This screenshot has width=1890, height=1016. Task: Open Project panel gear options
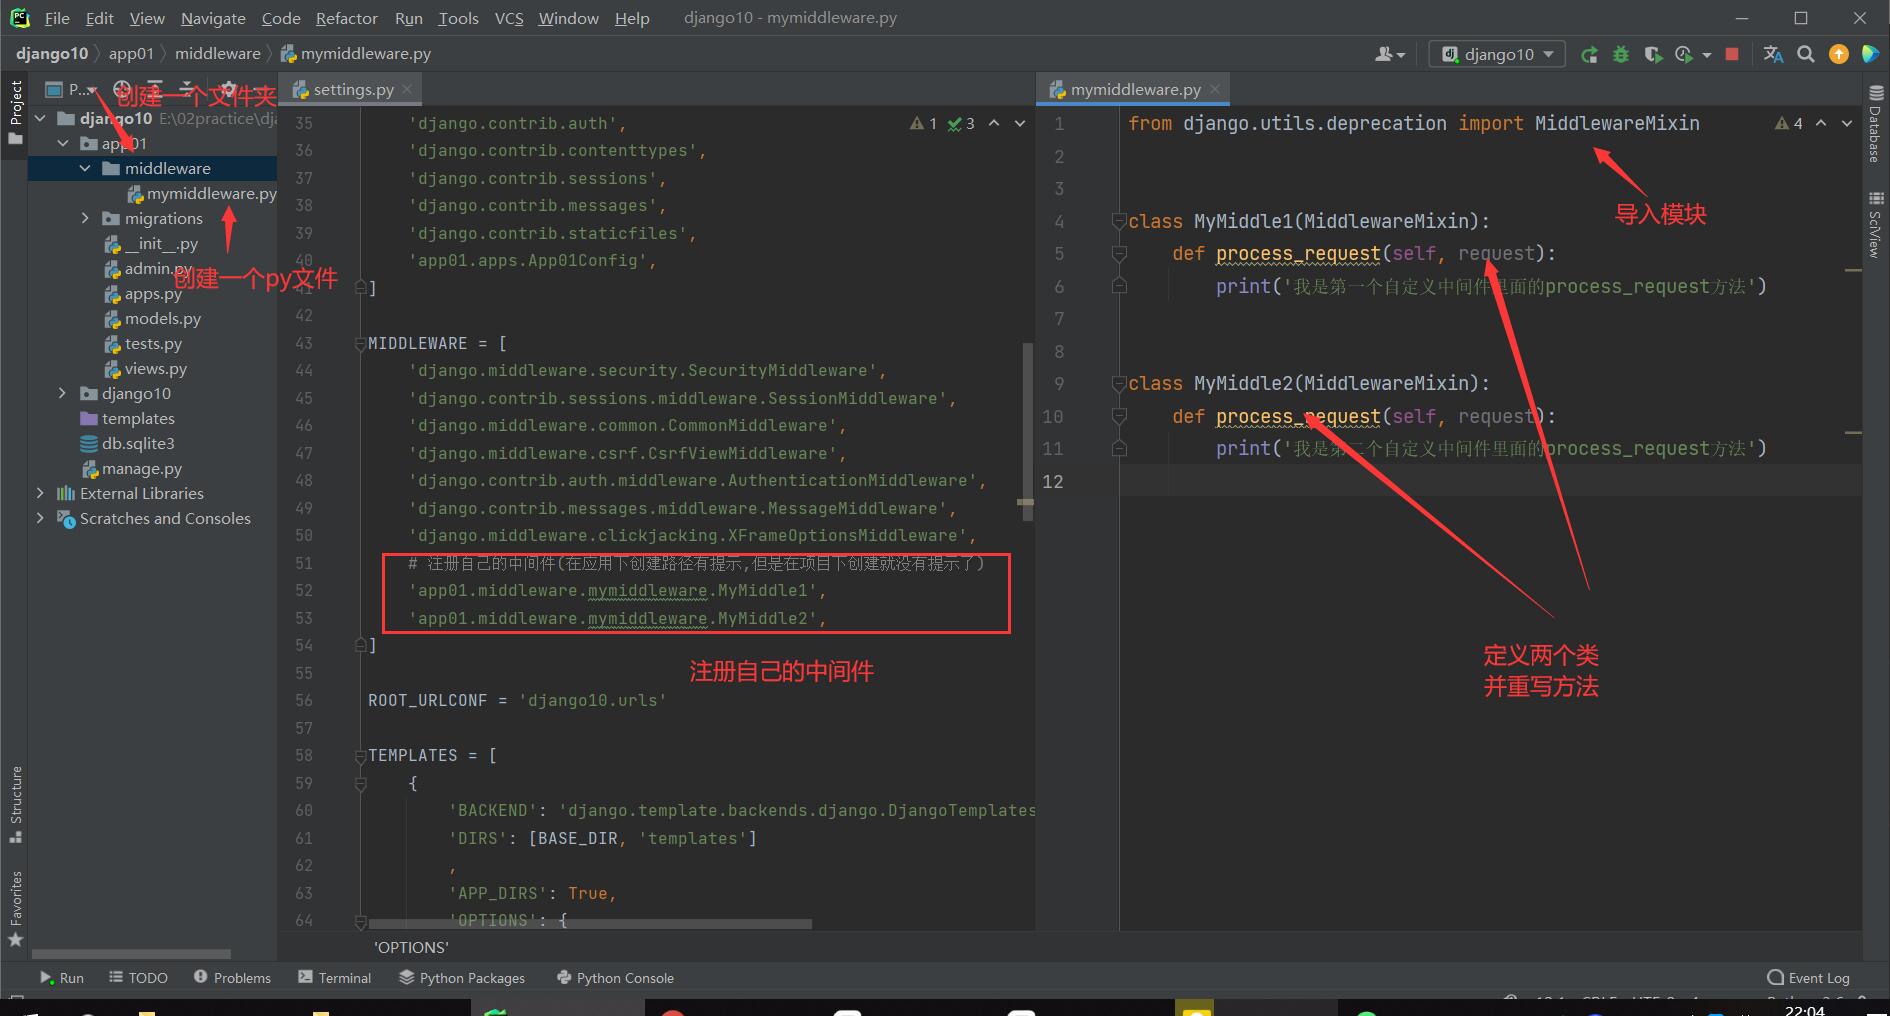228,89
